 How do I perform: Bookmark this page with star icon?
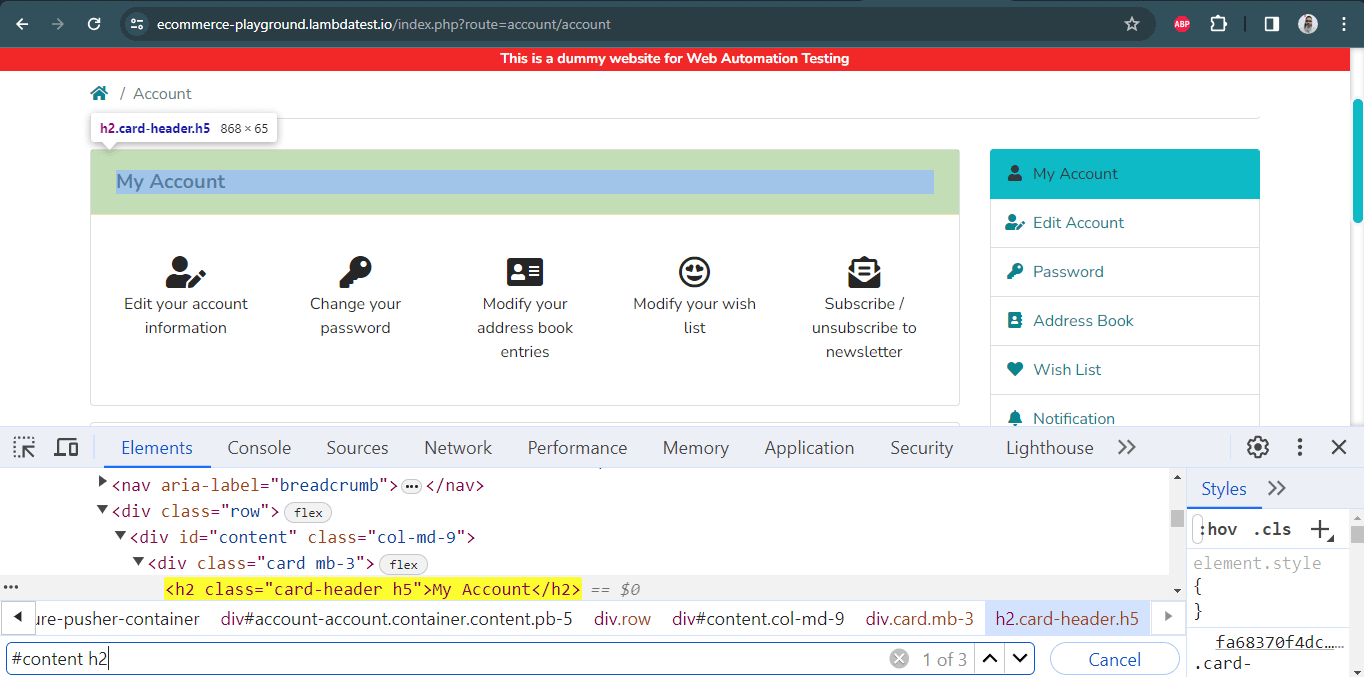1132,24
